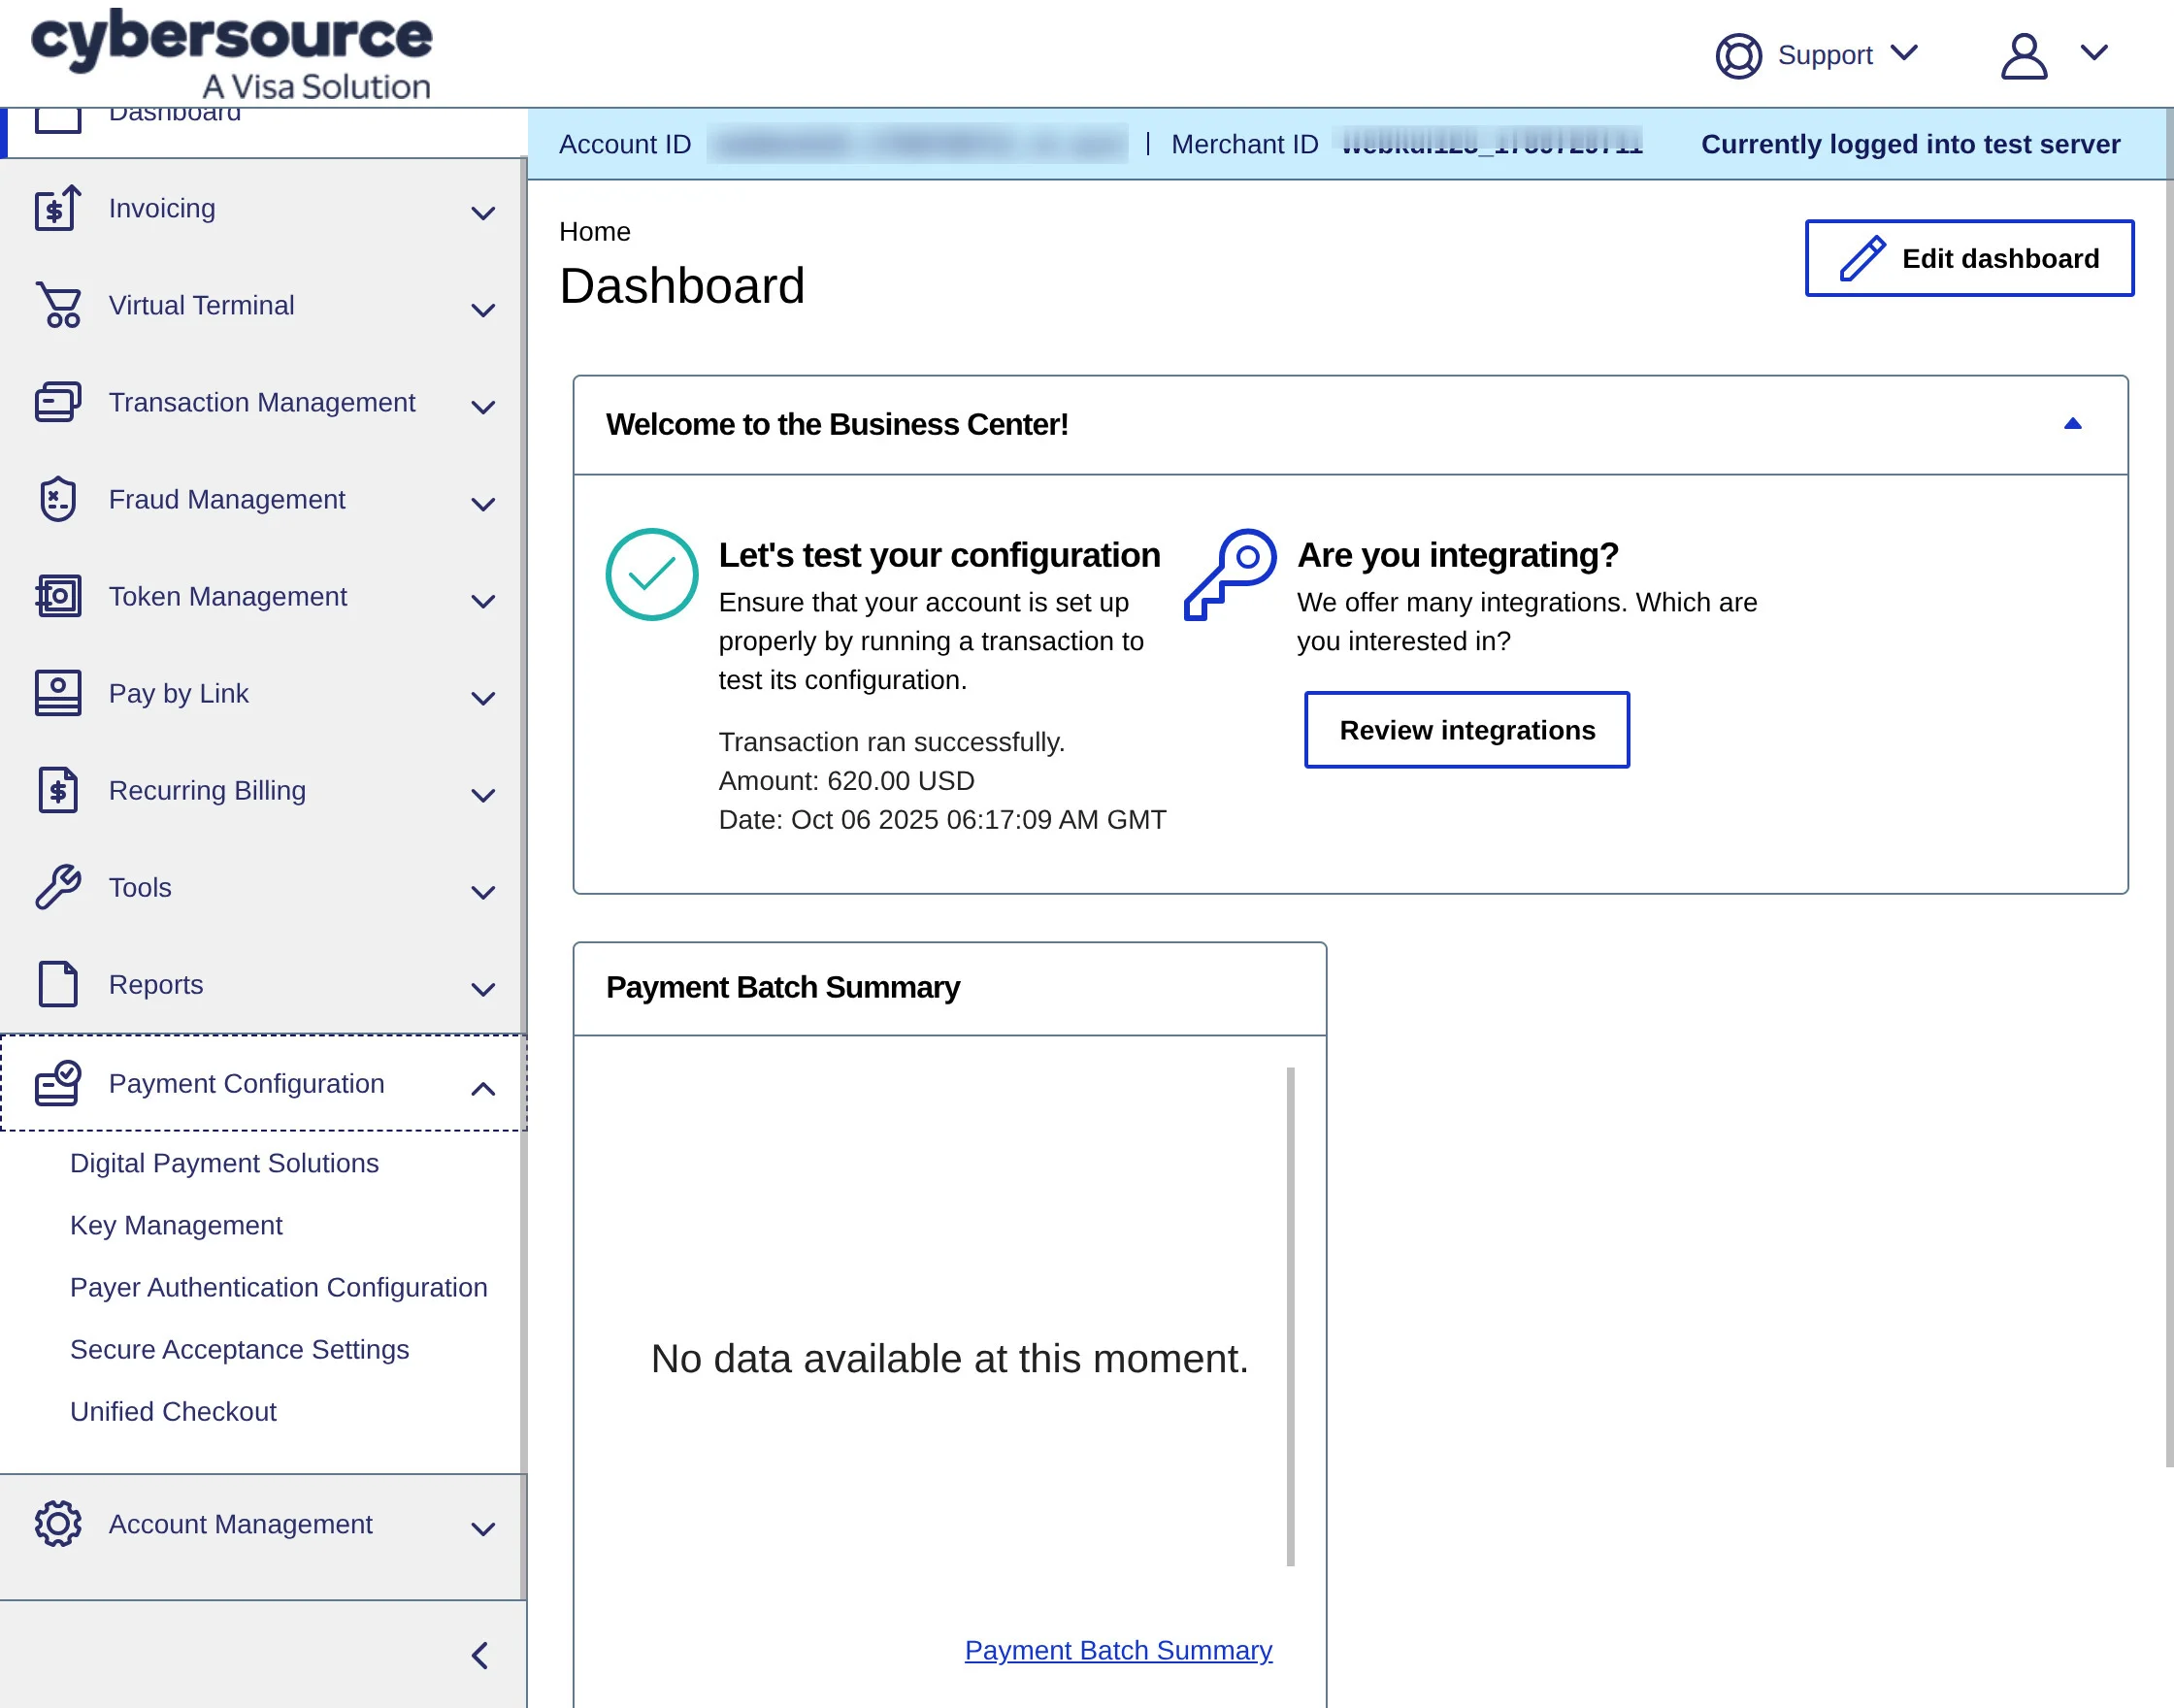Collapse the Payment Configuration section
Viewport: 2174px width, 1708px height.
[484, 1088]
